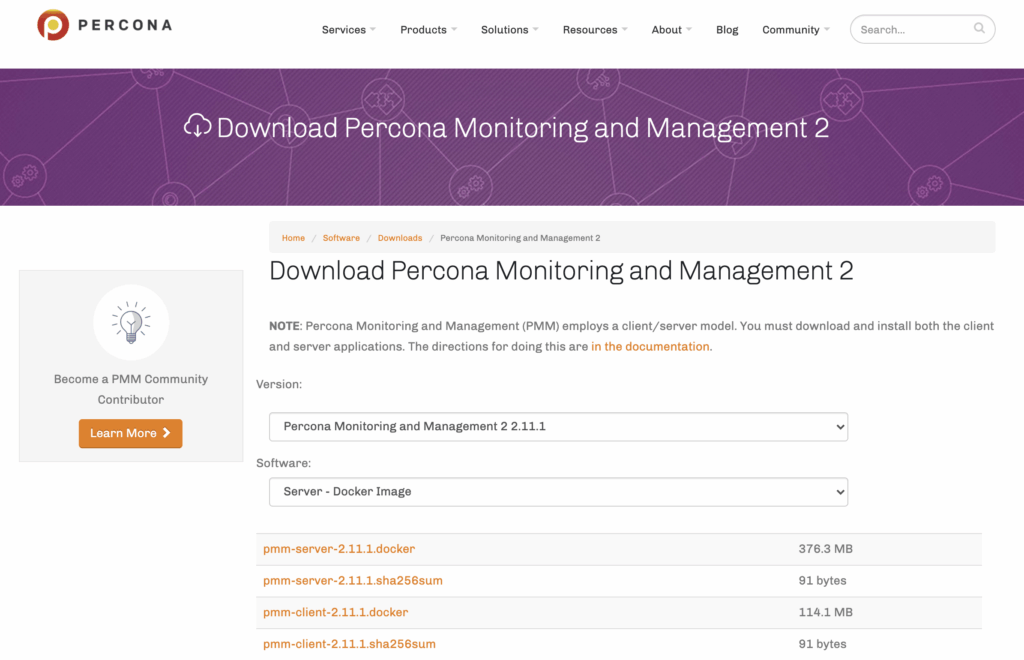Open the Services dropdown caret
The width and height of the screenshot is (1024, 660).
coord(375,29)
